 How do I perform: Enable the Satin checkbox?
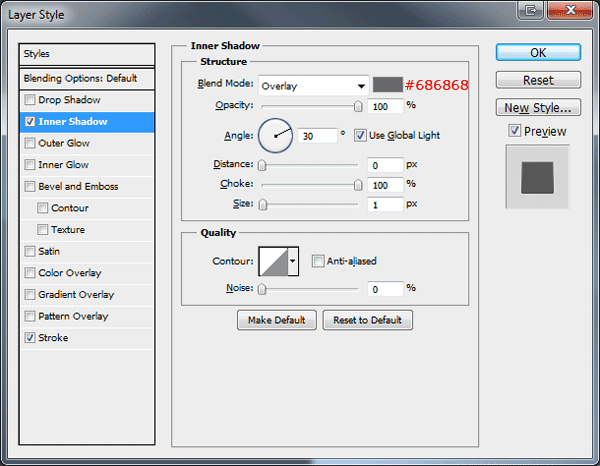(x=30, y=251)
